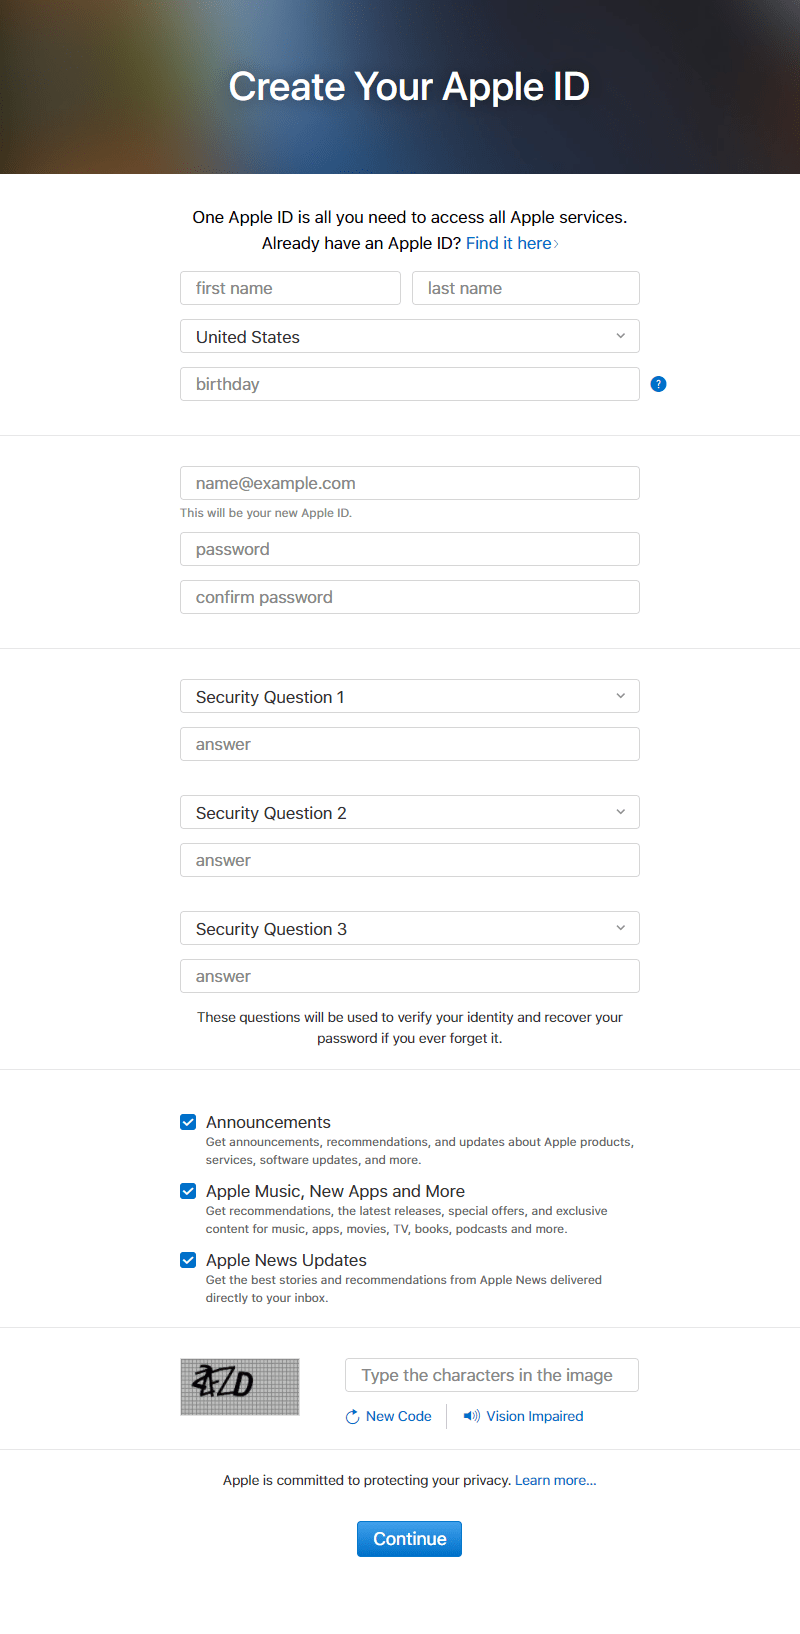Expand the Security Question 1 dropdown

coord(410,697)
